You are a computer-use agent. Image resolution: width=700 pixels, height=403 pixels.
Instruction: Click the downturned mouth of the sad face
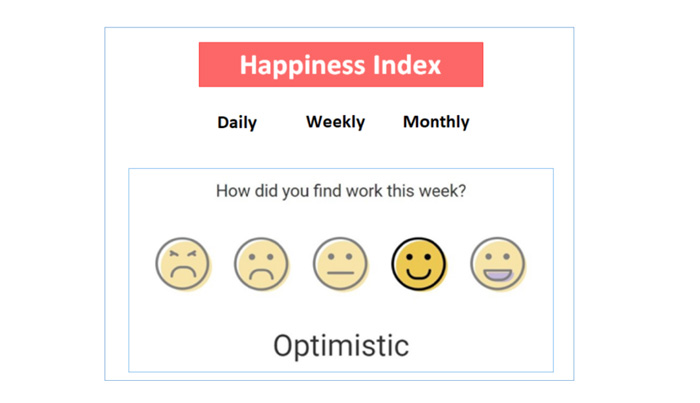262,274
